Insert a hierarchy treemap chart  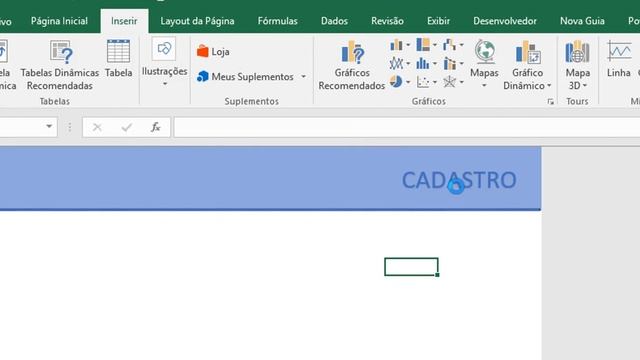click(423, 44)
